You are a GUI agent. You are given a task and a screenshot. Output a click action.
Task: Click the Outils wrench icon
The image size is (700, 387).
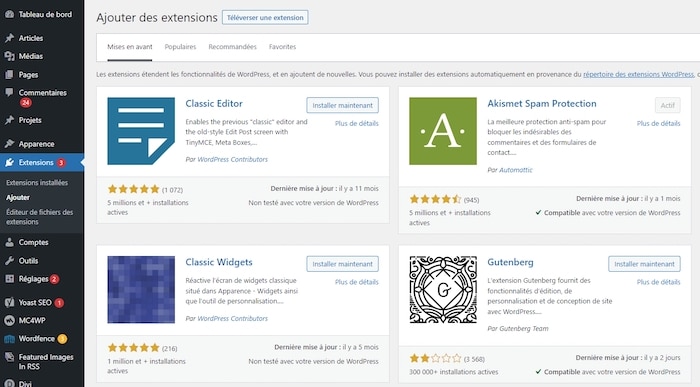[9, 261]
